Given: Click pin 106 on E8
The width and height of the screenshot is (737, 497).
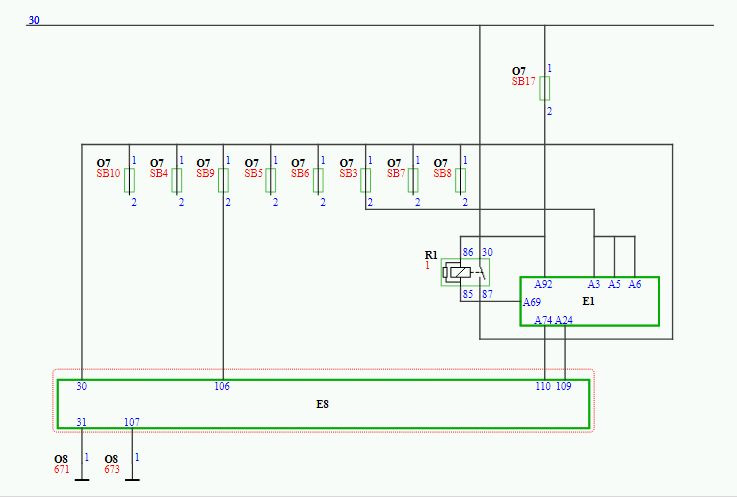Looking at the screenshot, I should click(222, 386).
